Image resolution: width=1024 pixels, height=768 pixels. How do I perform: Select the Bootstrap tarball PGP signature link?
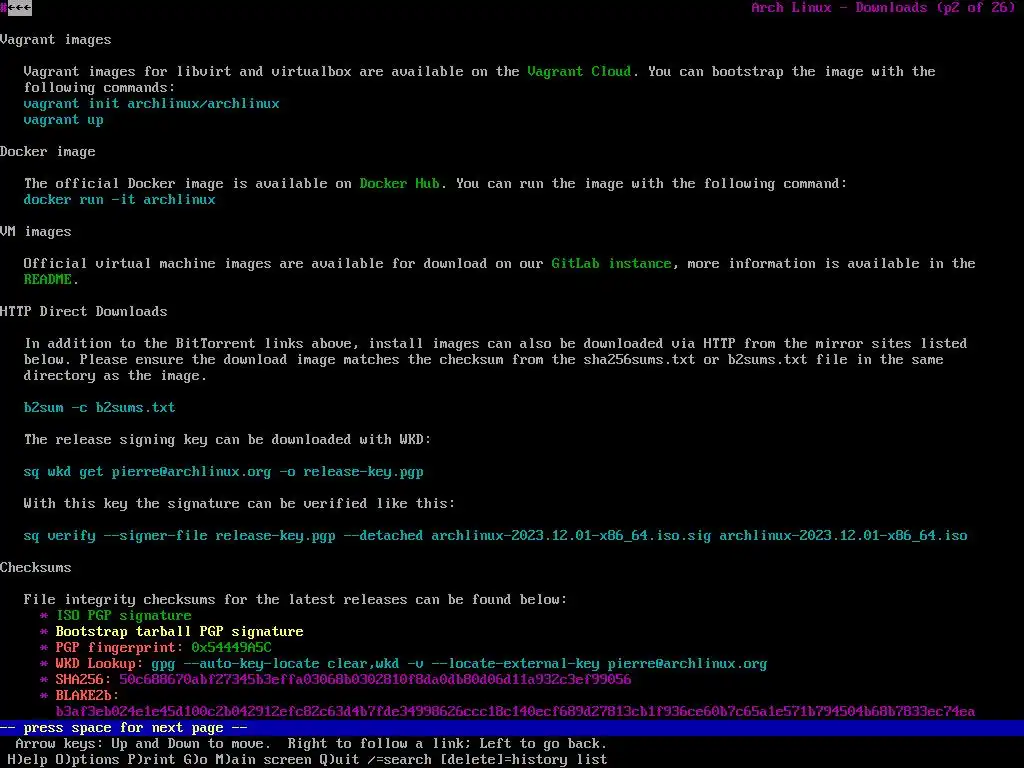click(180, 632)
